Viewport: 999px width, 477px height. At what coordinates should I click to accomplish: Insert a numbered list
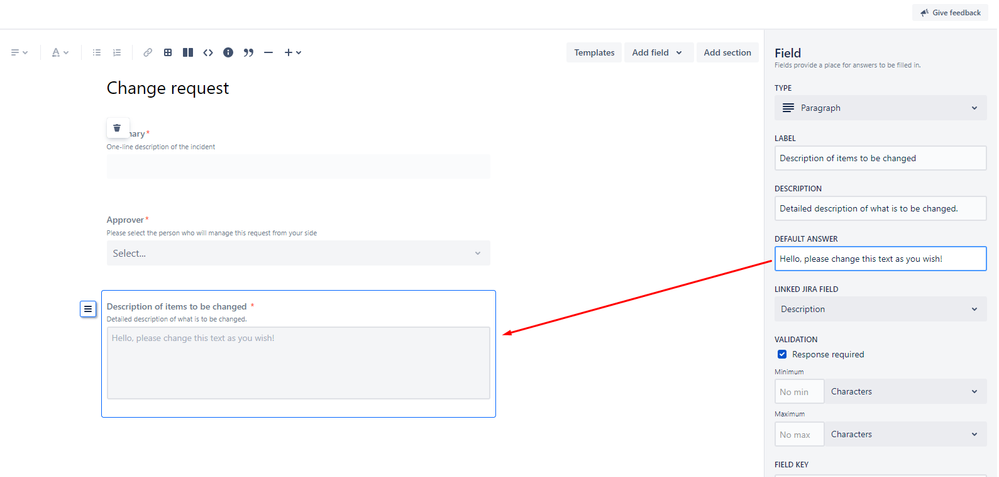point(117,53)
